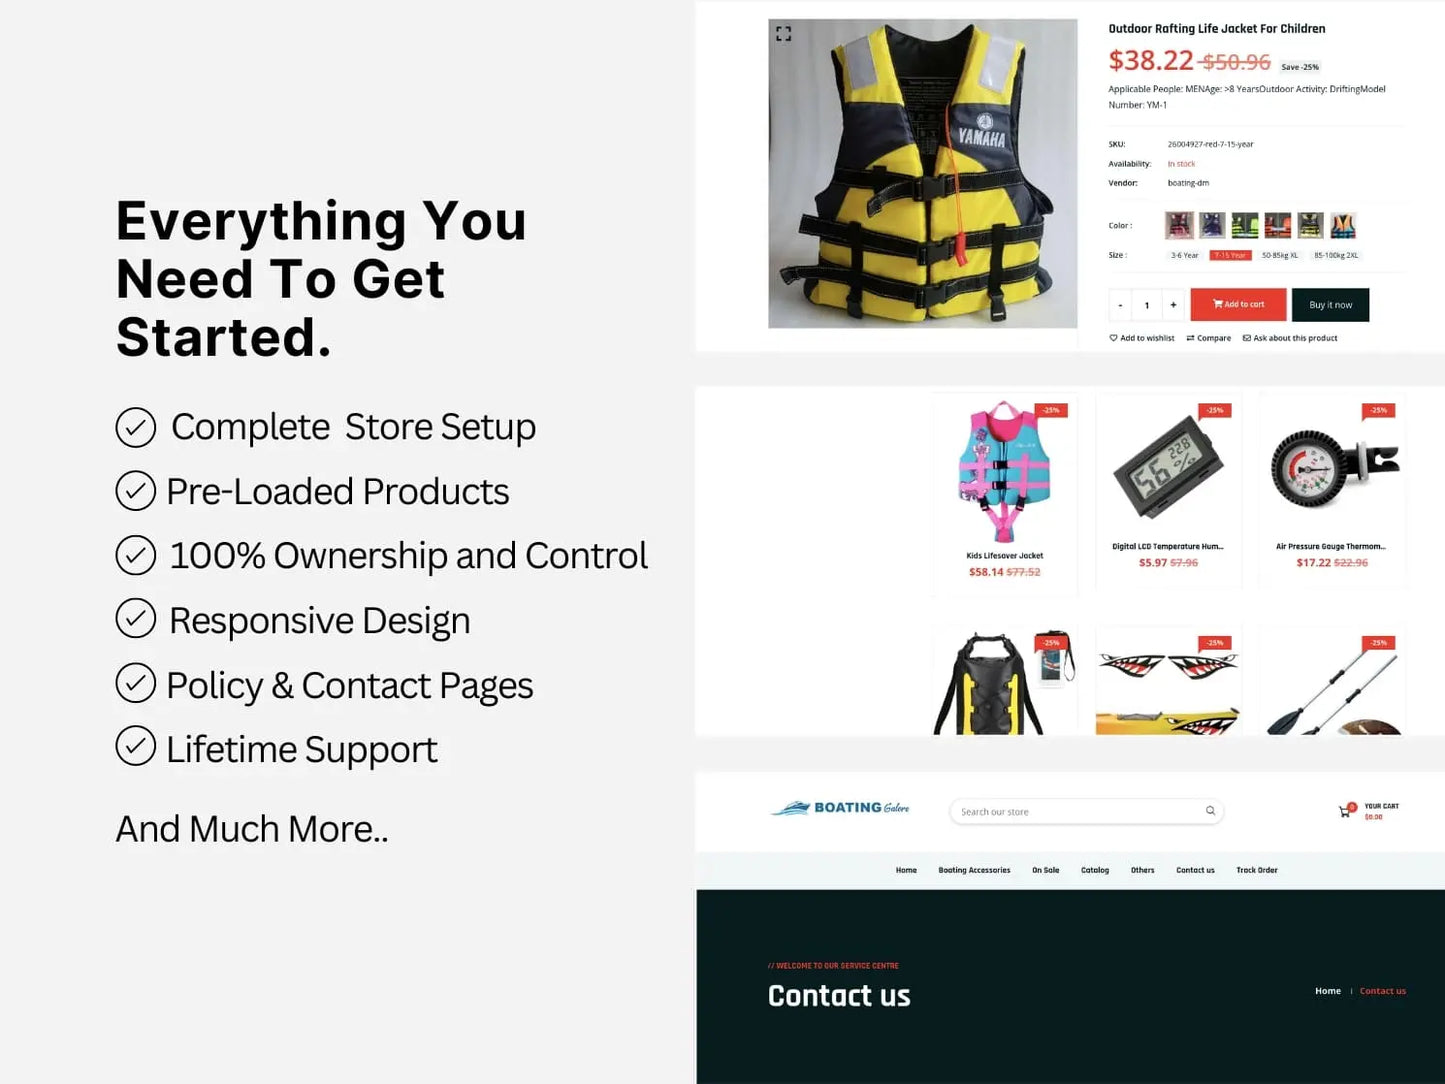
Task: Click the Buy it now button
Action: pos(1330,305)
